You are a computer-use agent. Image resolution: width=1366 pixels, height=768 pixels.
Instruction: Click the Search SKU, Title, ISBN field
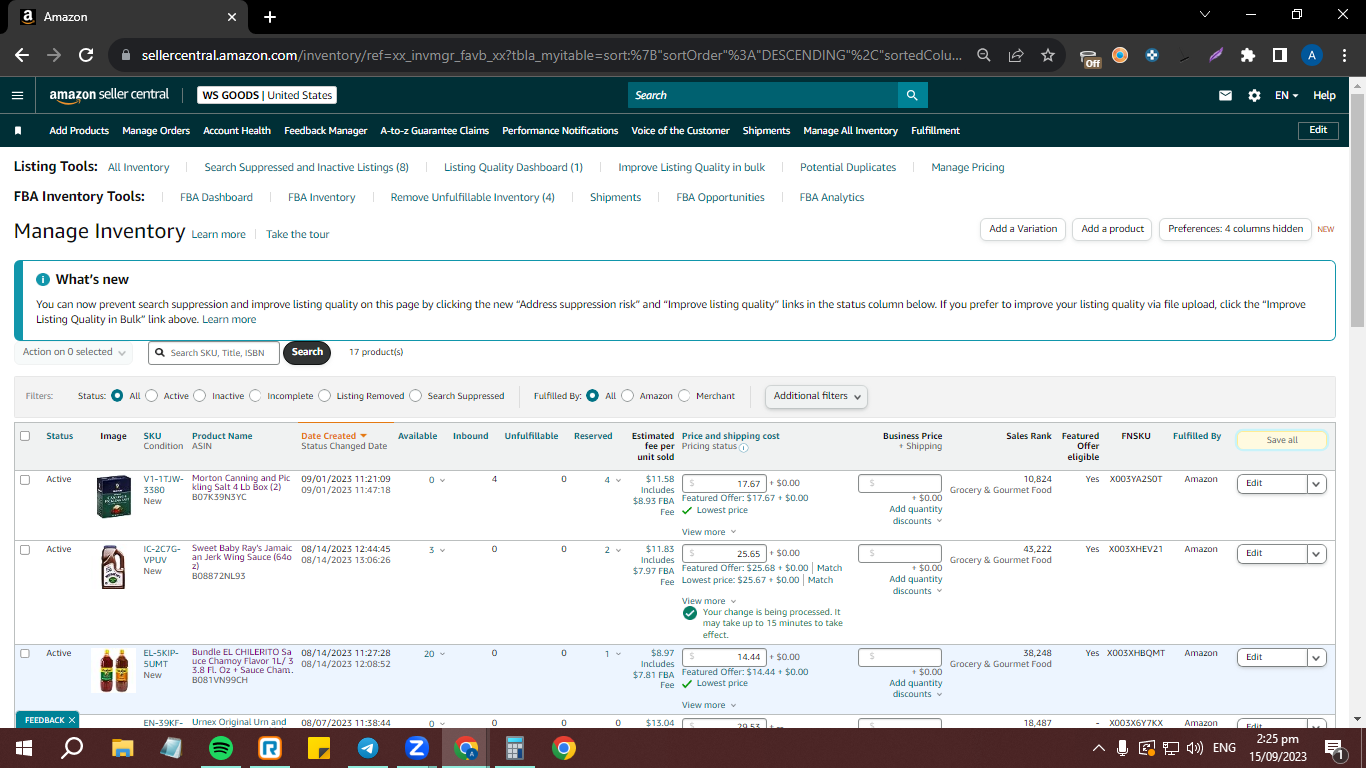click(214, 353)
